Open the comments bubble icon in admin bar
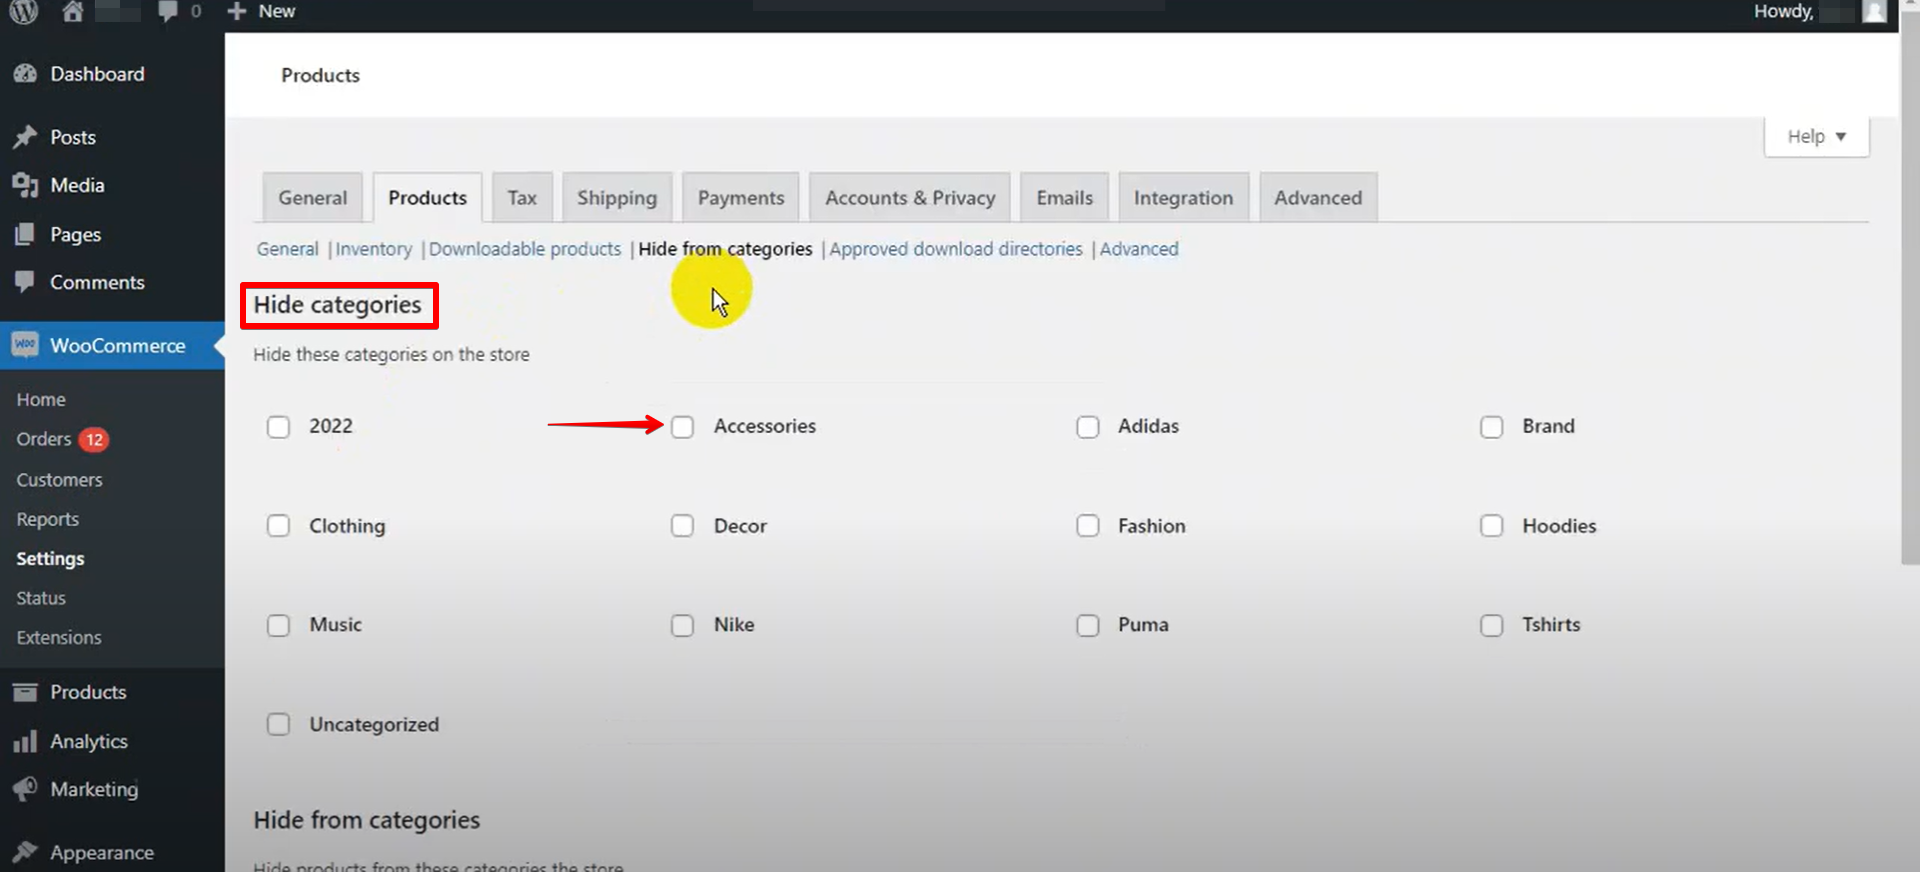The height and width of the screenshot is (872, 1920). pos(168,11)
